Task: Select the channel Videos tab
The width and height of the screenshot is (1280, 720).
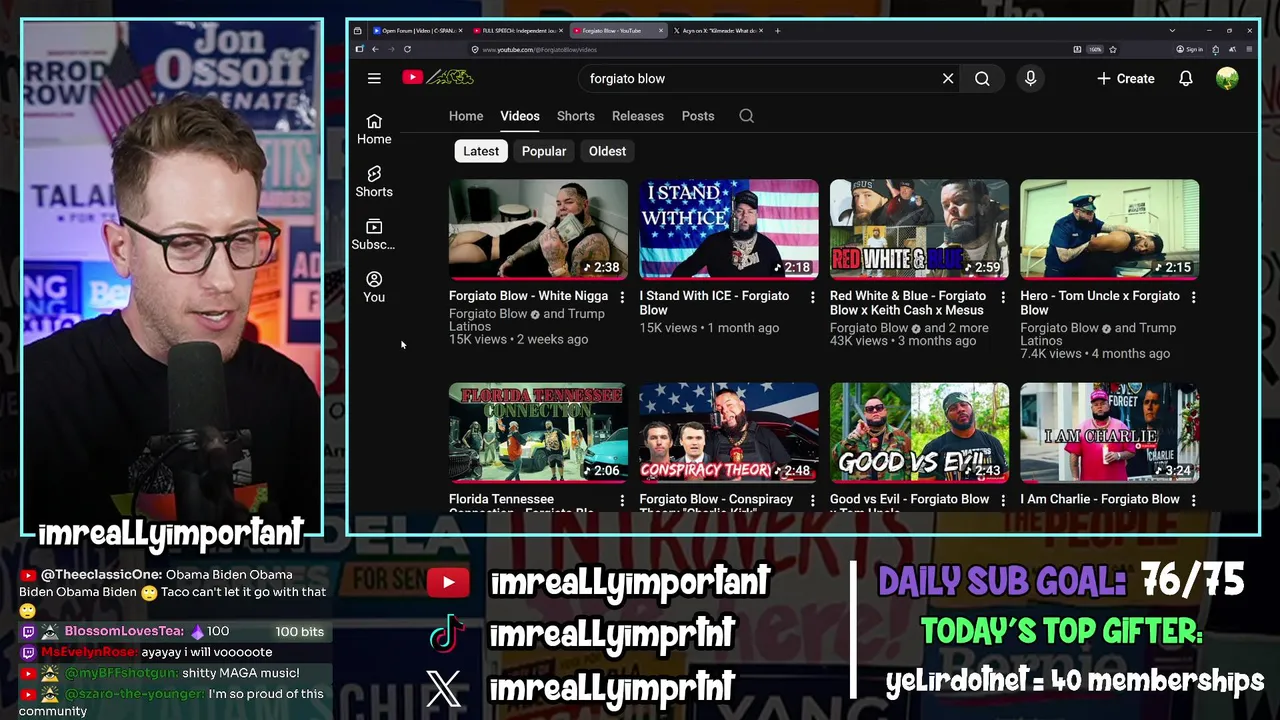Action: 520,116
